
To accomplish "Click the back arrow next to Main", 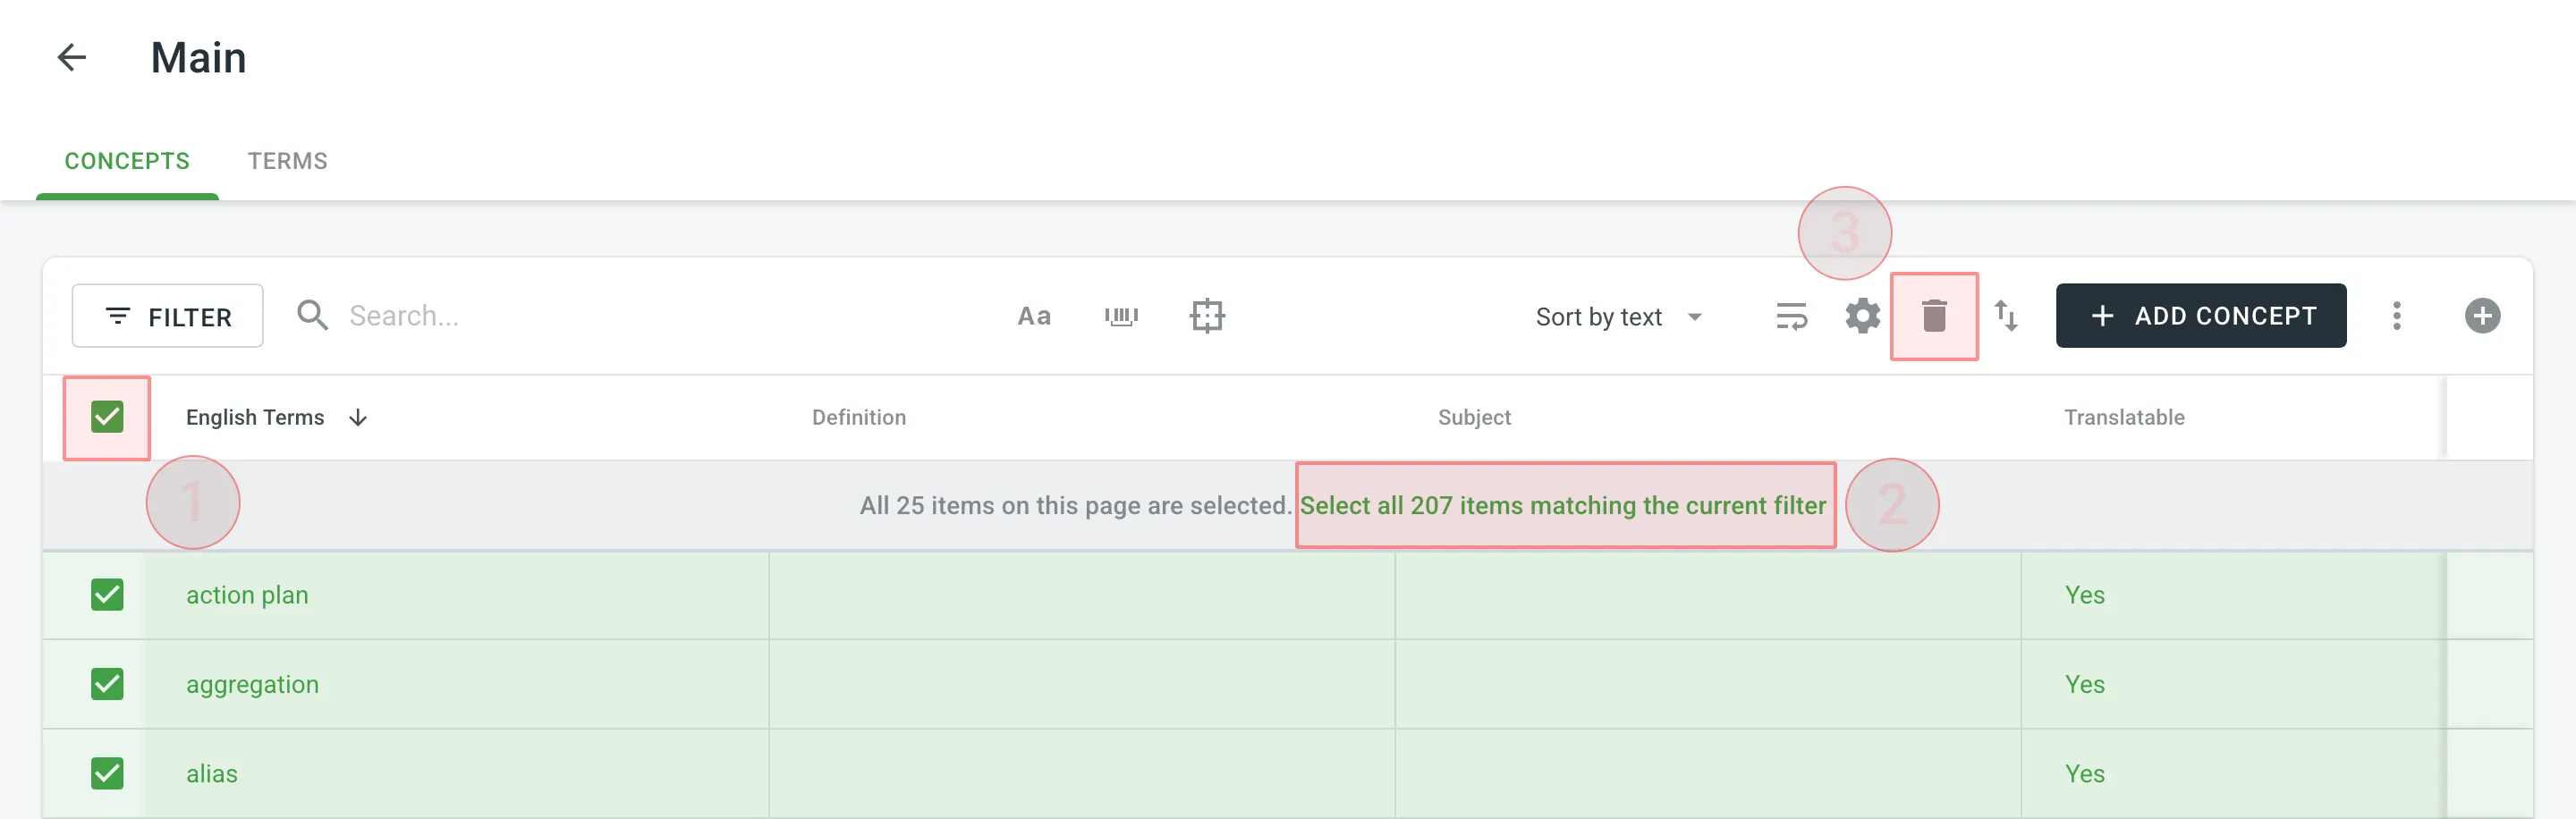I will [x=72, y=58].
